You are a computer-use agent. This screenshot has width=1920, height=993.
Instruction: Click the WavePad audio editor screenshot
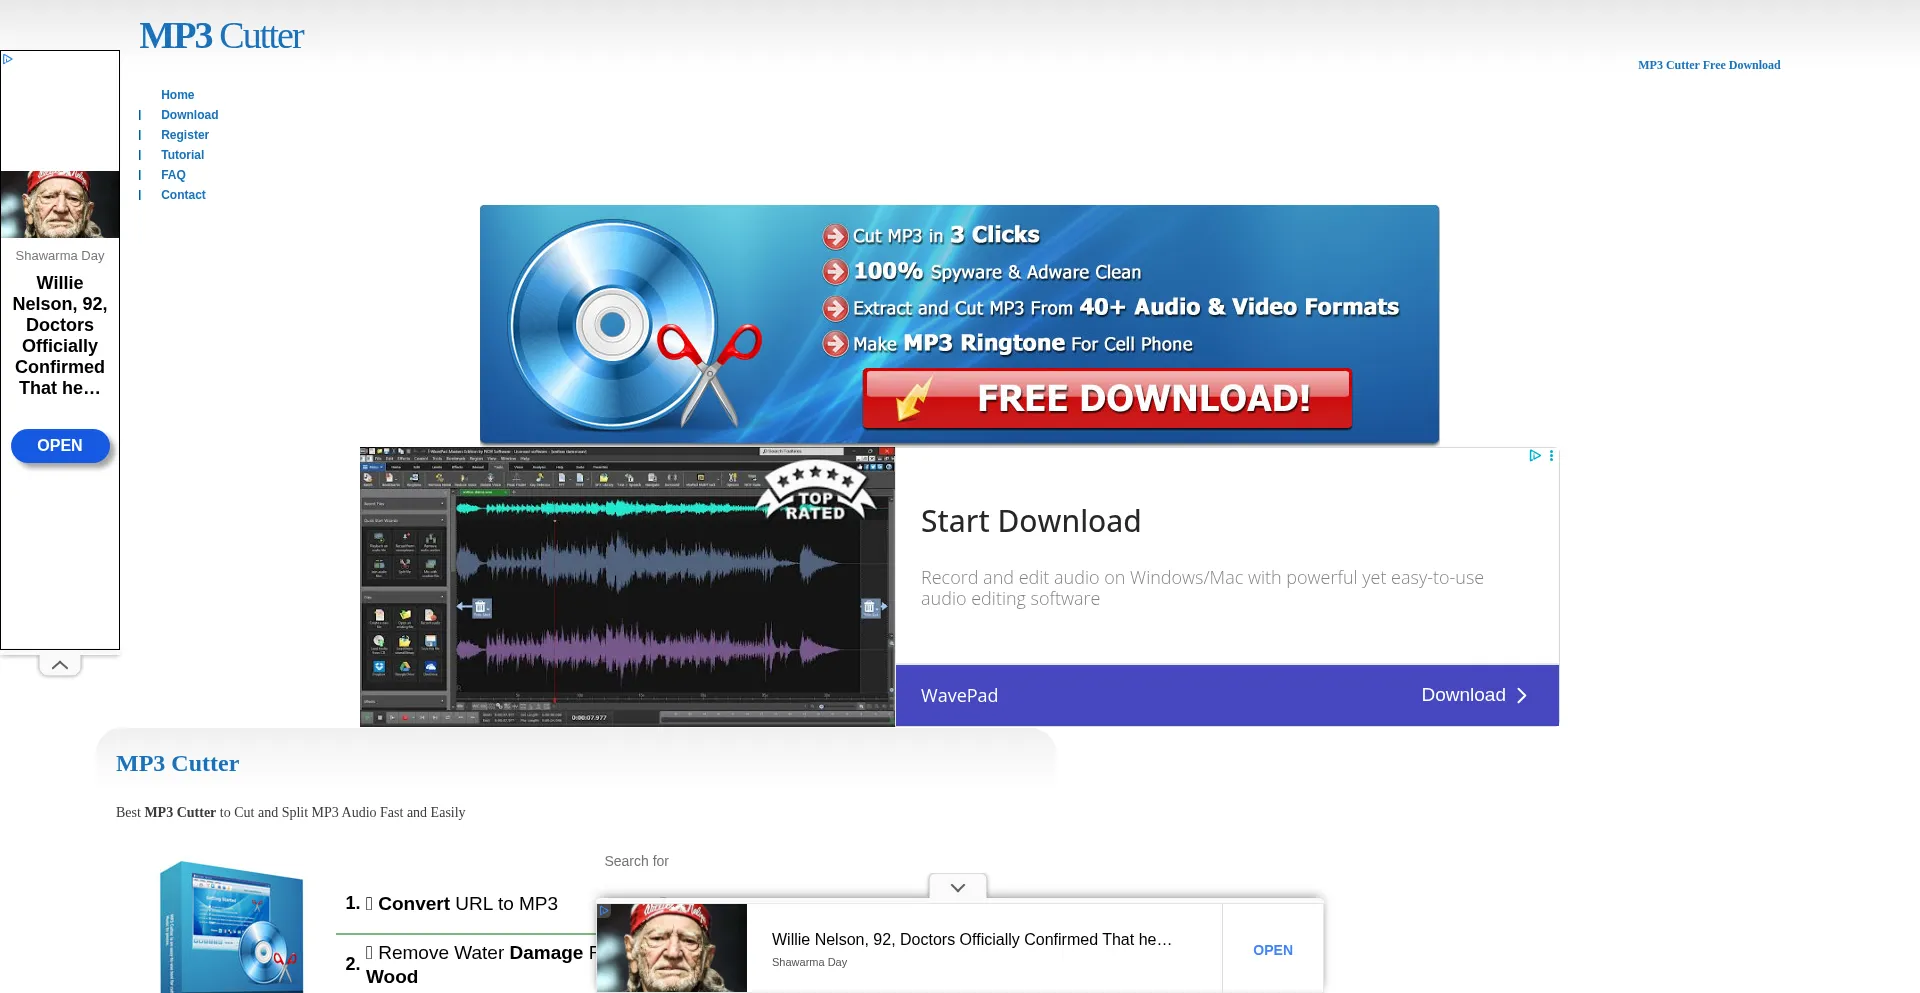[x=627, y=587]
